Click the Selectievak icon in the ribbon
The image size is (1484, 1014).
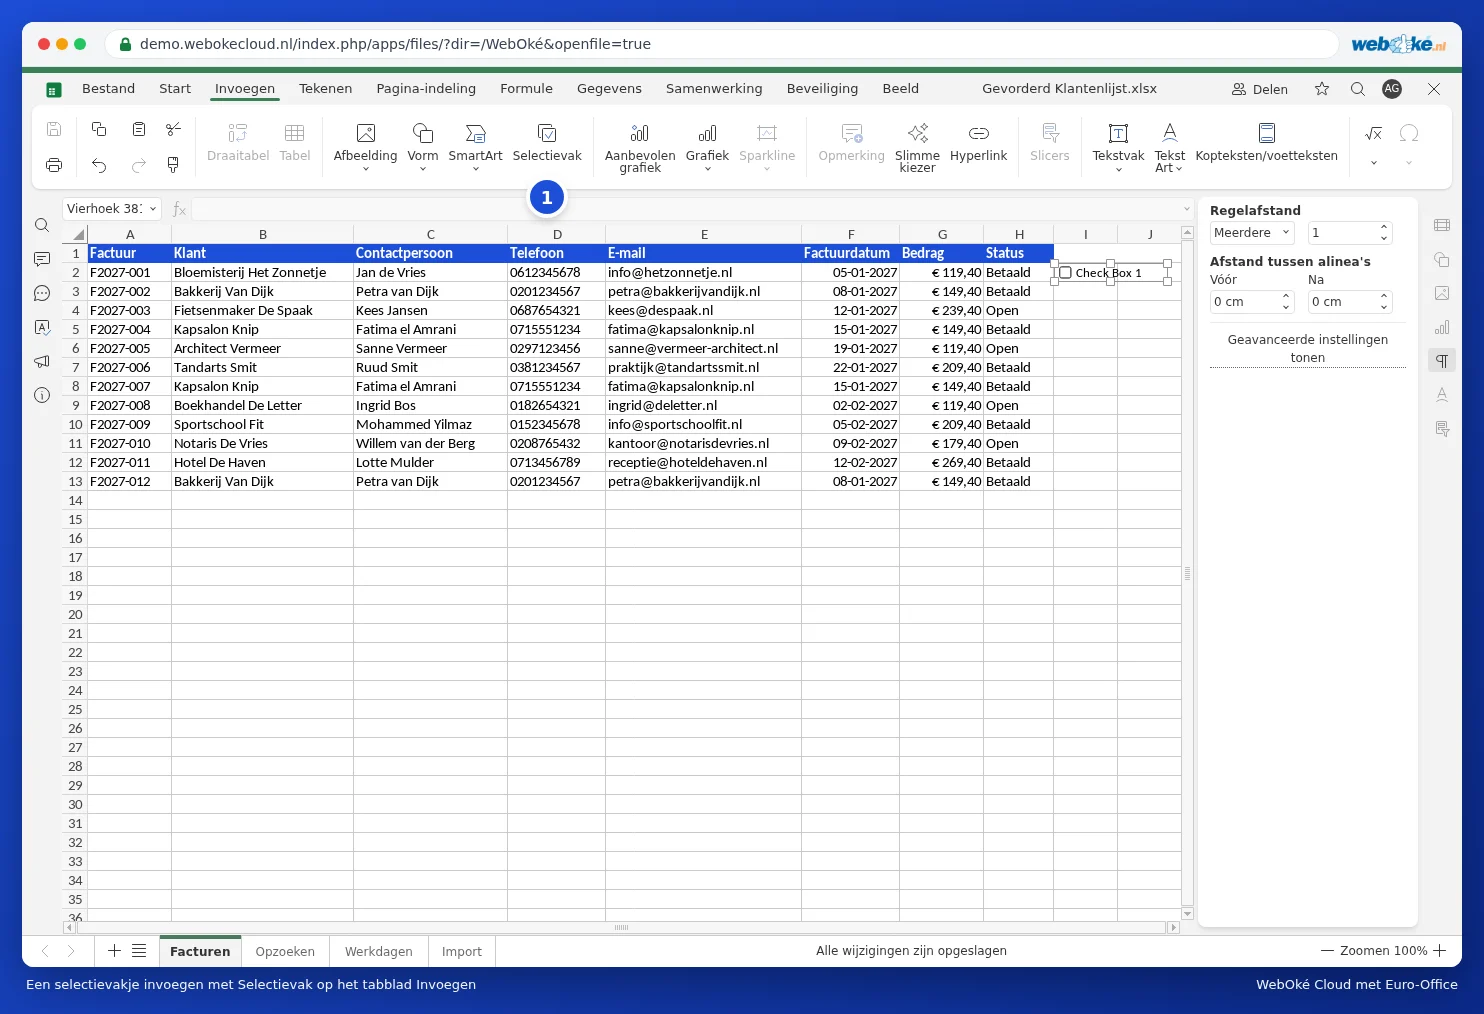(x=547, y=133)
